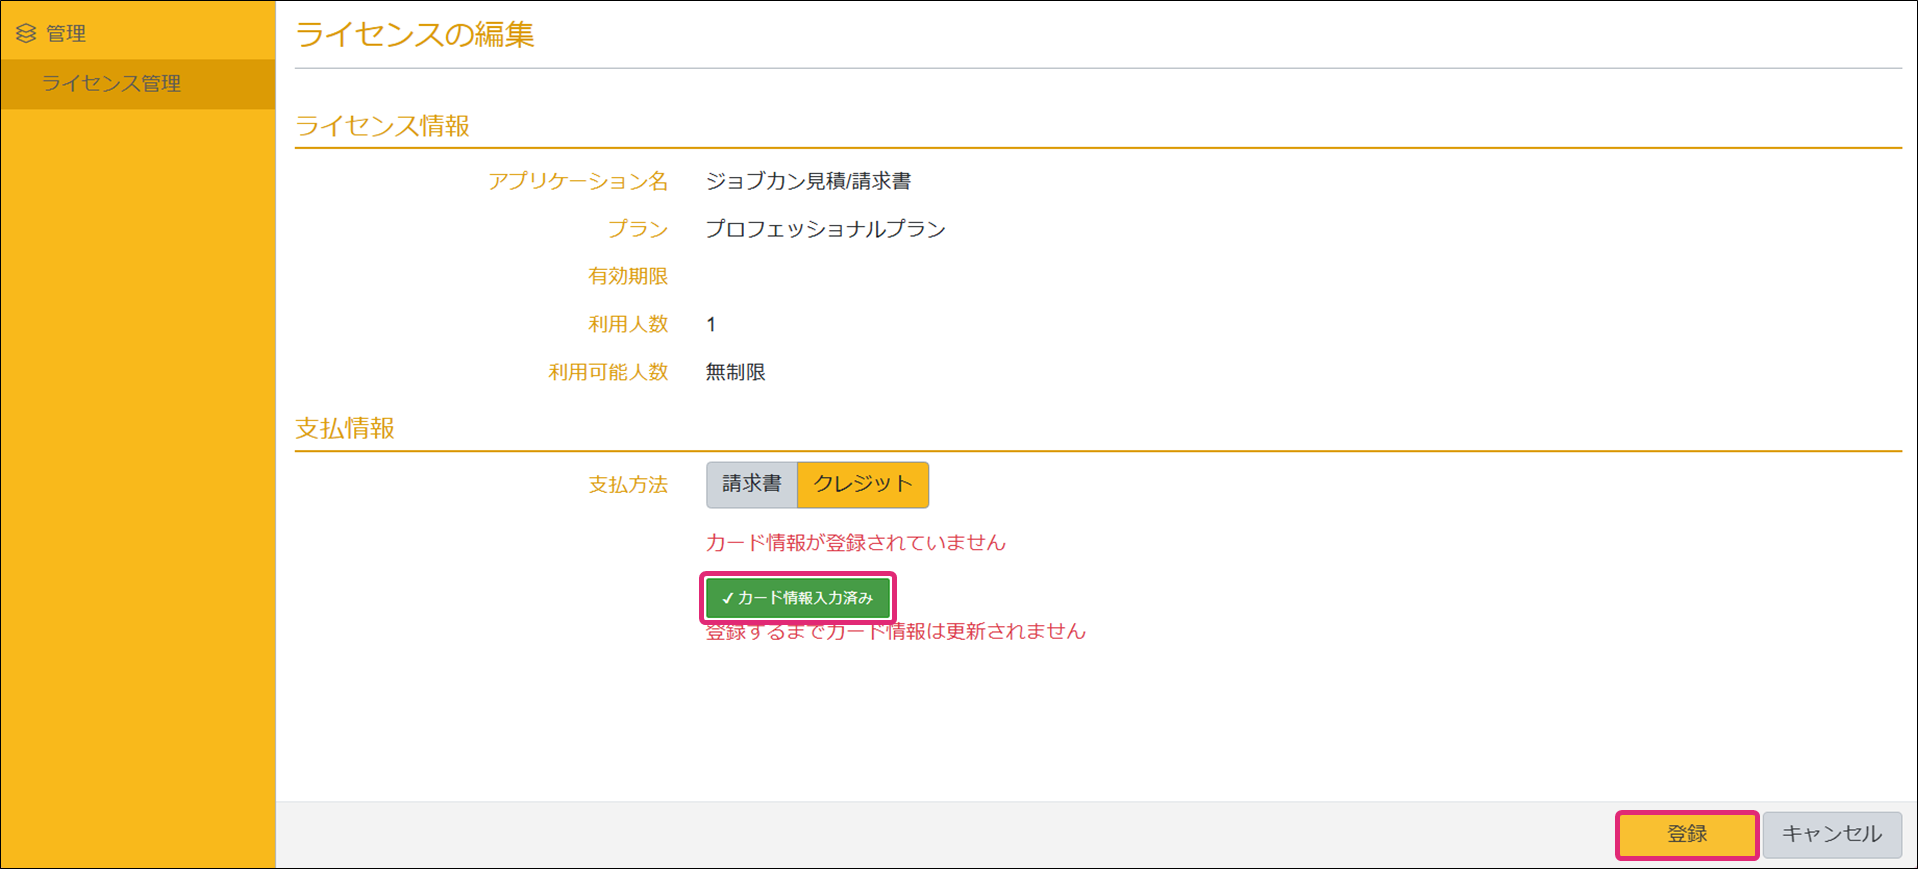This screenshot has height=869, width=1918.
Task: Click the ライセンスの編集 page title
Action: (x=414, y=35)
